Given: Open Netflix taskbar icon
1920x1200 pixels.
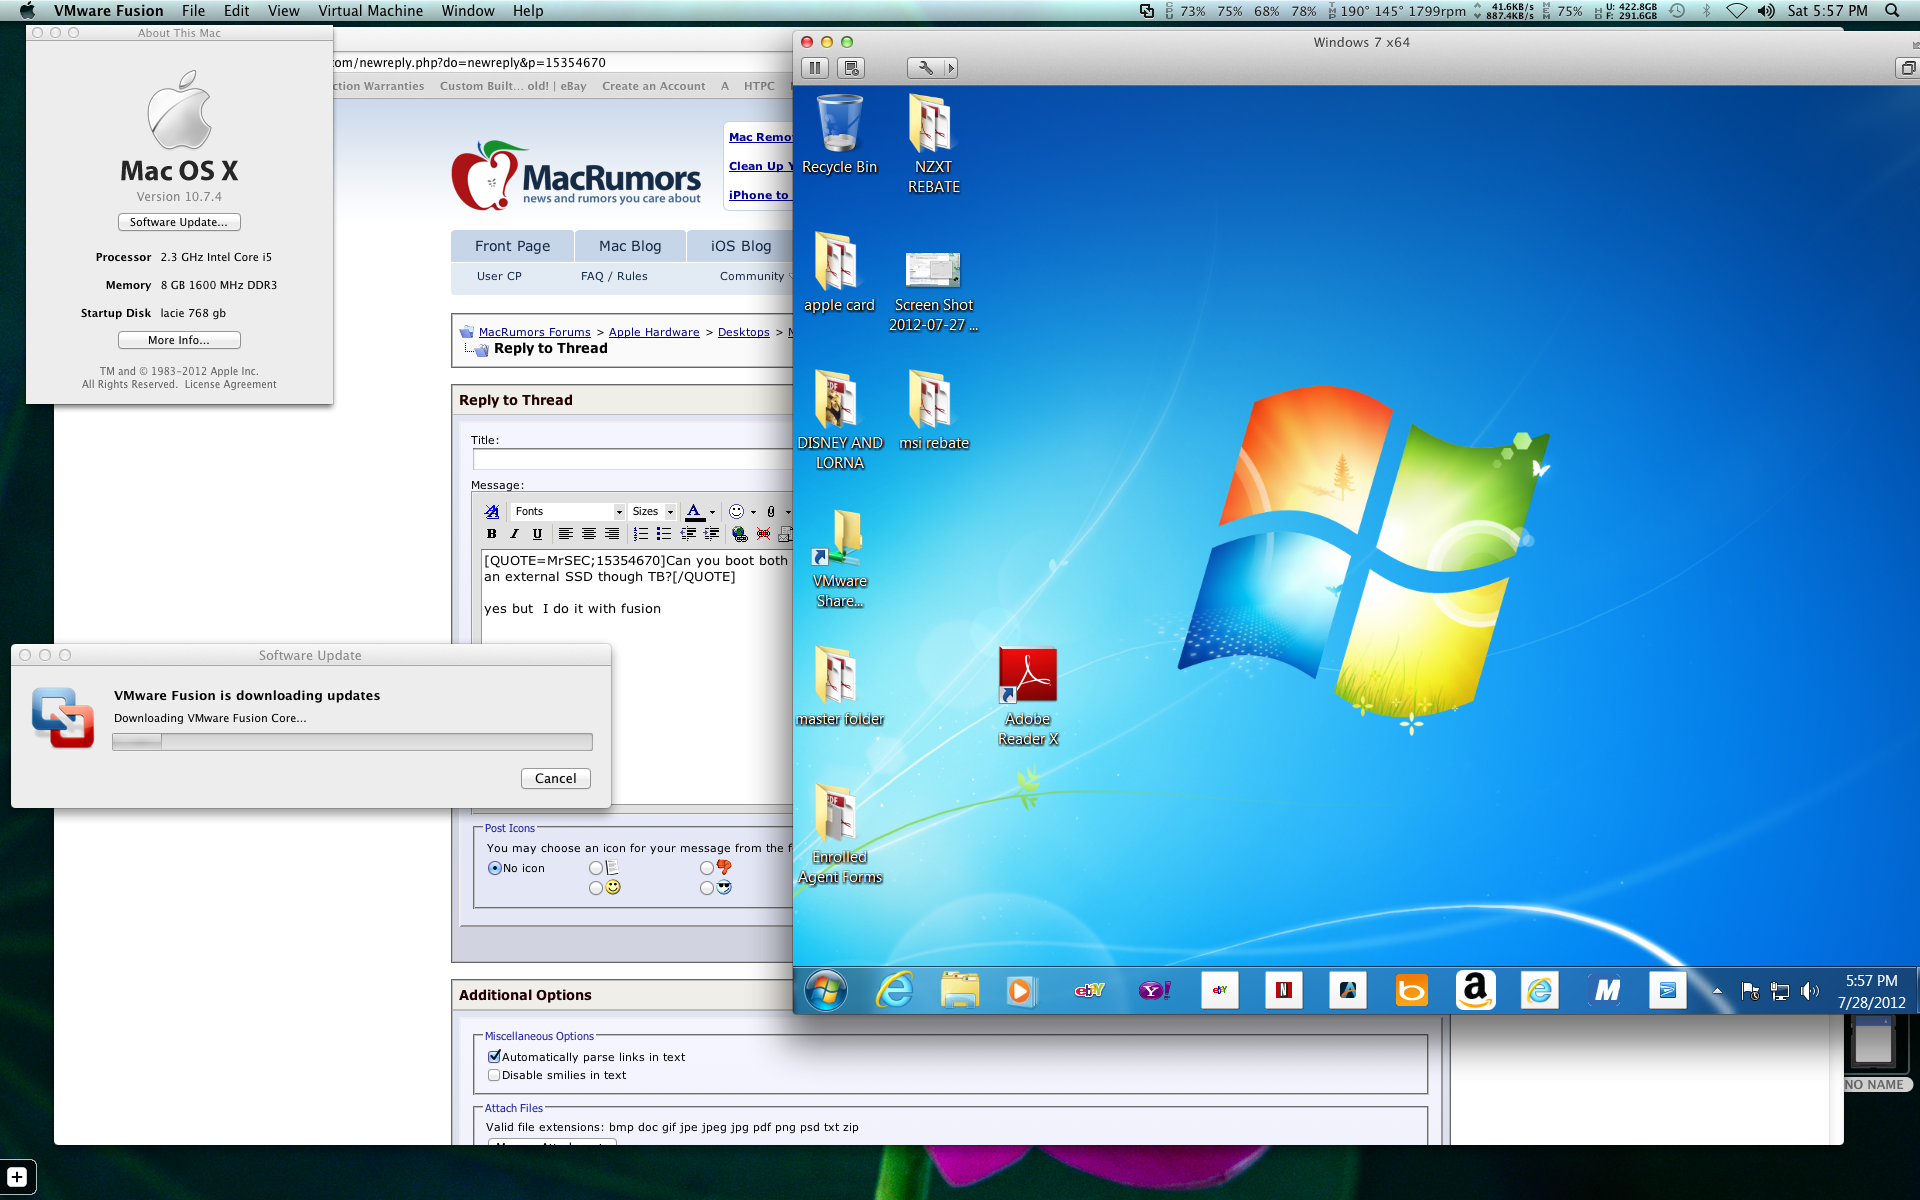Looking at the screenshot, I should [1283, 990].
